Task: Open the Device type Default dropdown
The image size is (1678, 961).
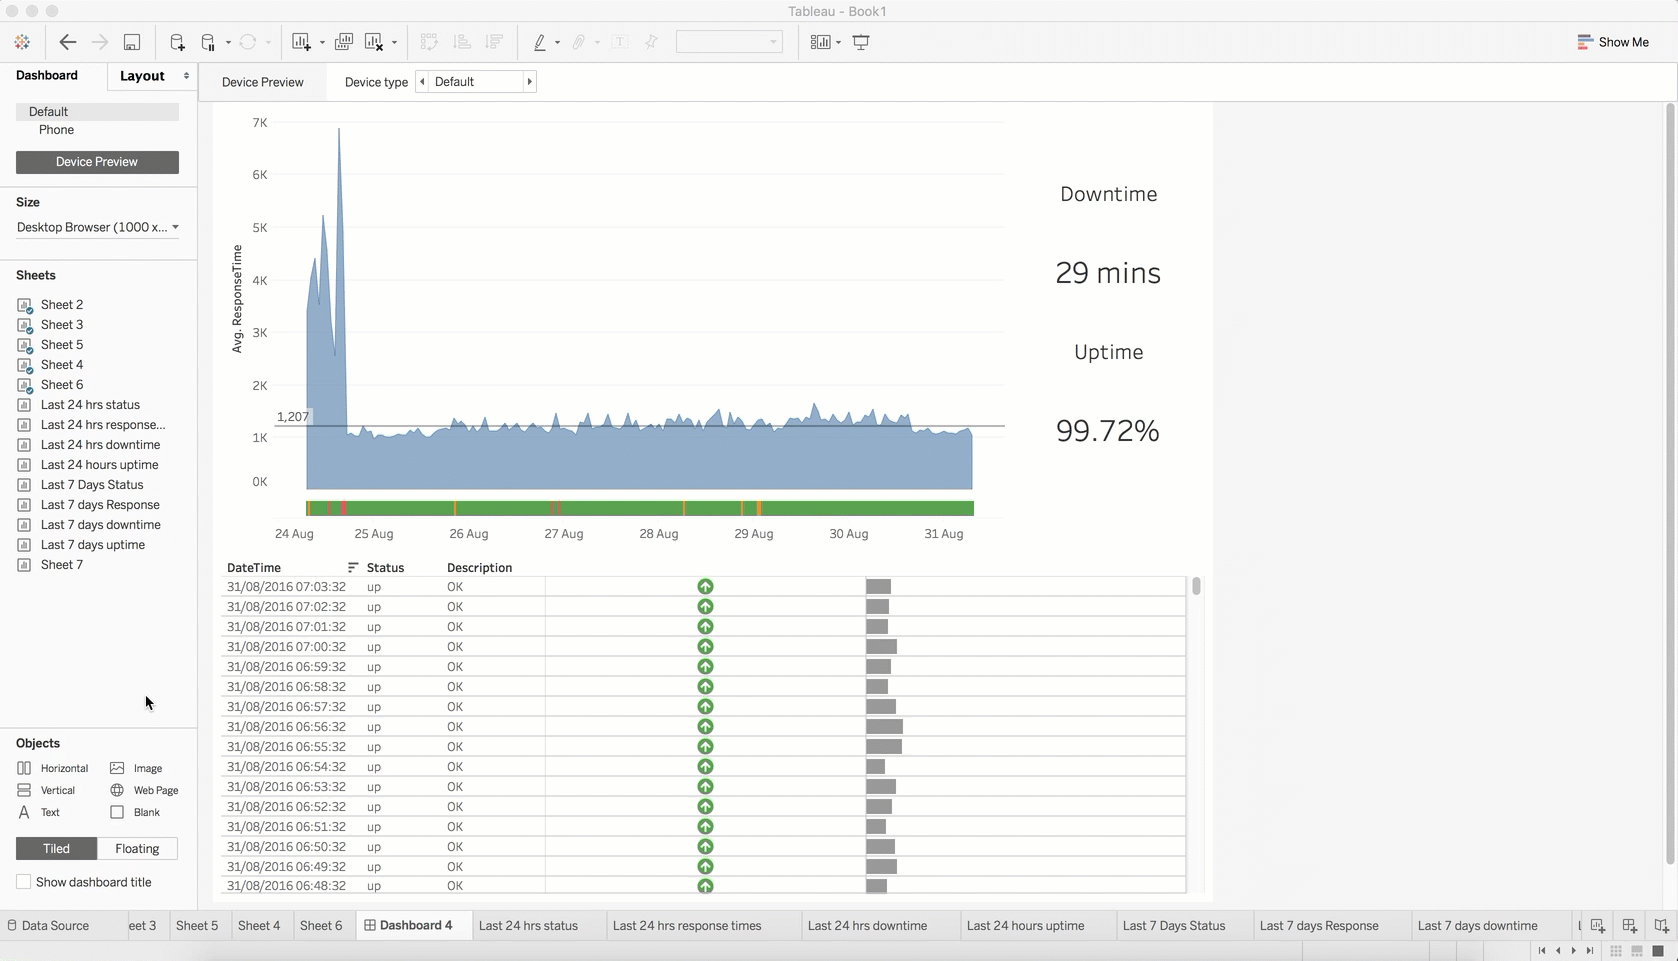Action: click(x=476, y=82)
